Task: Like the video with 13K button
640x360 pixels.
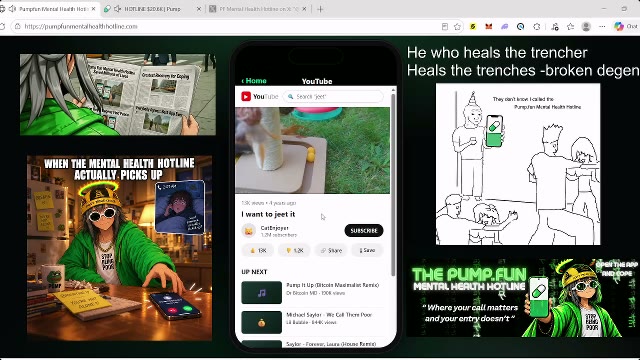Action: (258, 251)
